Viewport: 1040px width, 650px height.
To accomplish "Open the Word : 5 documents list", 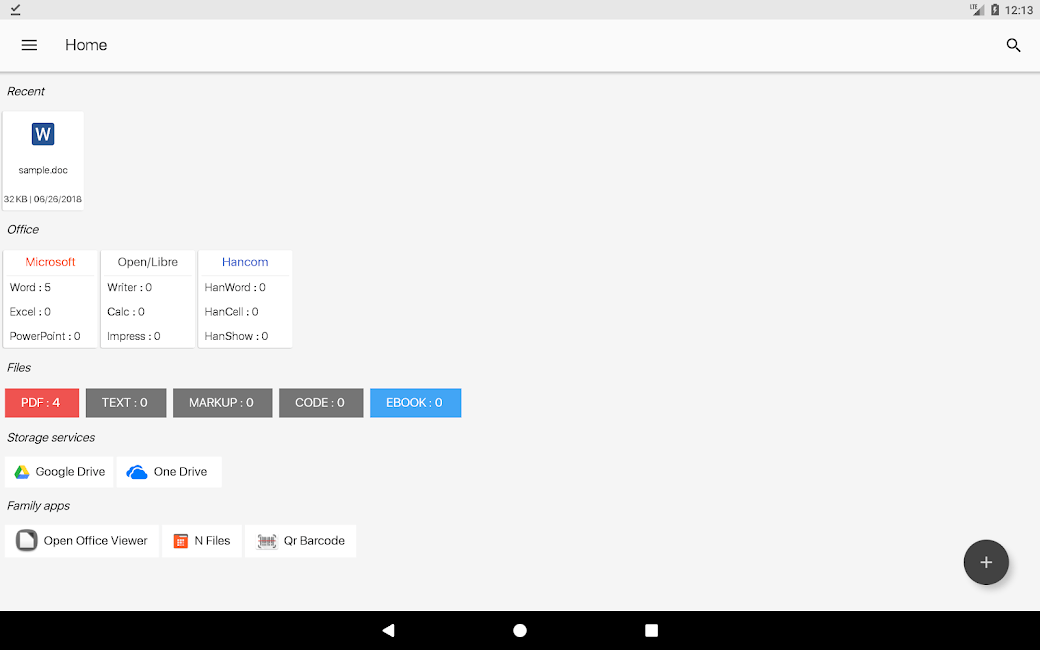I will (31, 287).
